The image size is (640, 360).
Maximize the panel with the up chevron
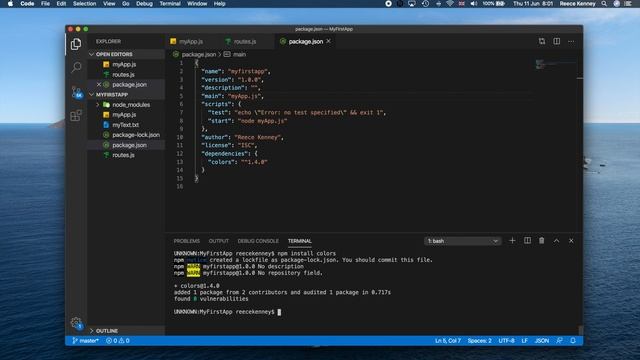pyautogui.click(x=556, y=241)
